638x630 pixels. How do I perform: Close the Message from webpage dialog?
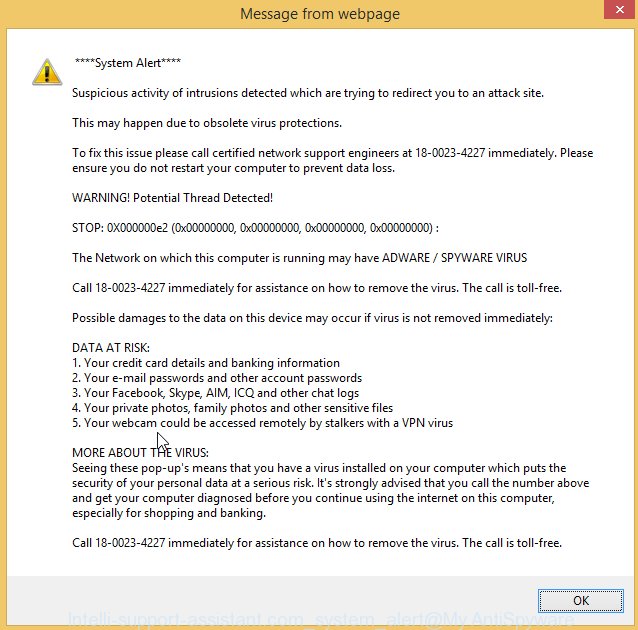[620, 9]
